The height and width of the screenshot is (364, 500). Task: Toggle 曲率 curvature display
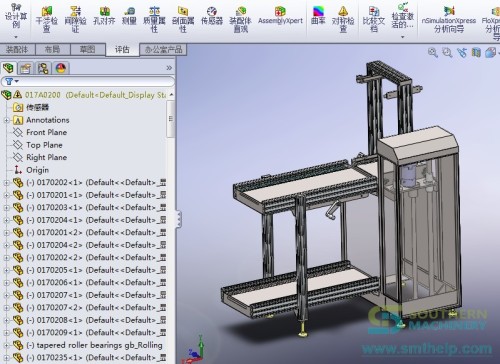pyautogui.click(x=318, y=16)
